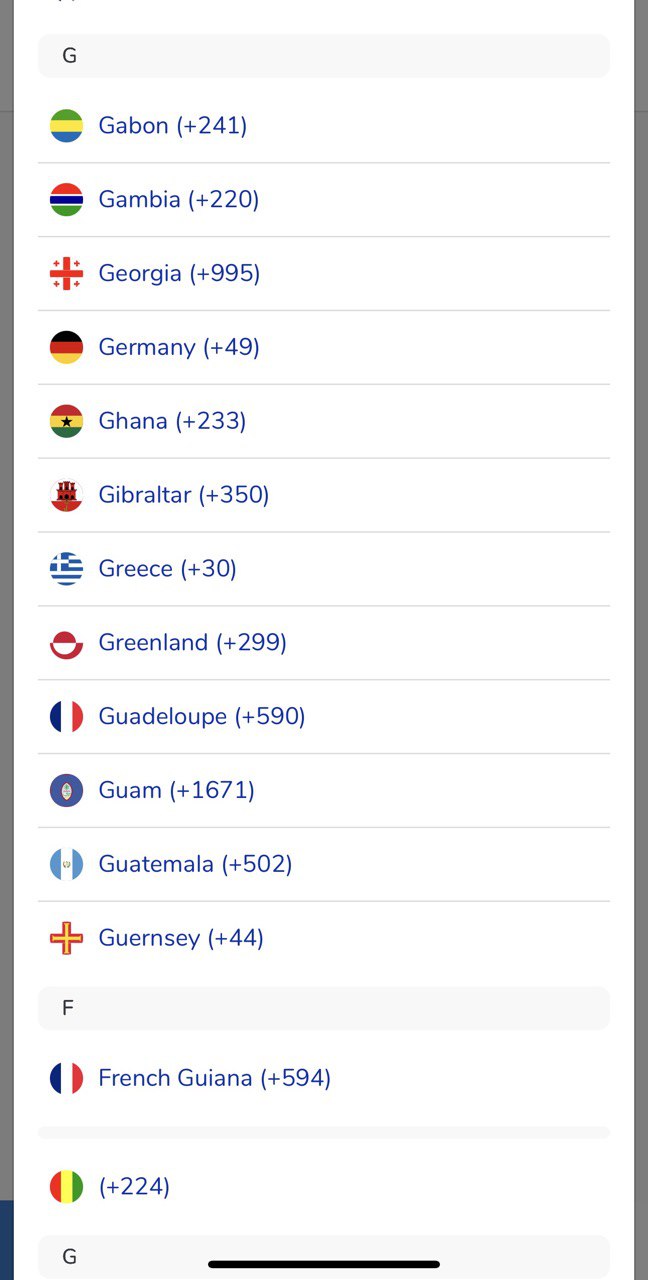Select Georgia (+995) from the list
Image resolution: width=648 pixels, height=1280 pixels.
[x=179, y=273]
